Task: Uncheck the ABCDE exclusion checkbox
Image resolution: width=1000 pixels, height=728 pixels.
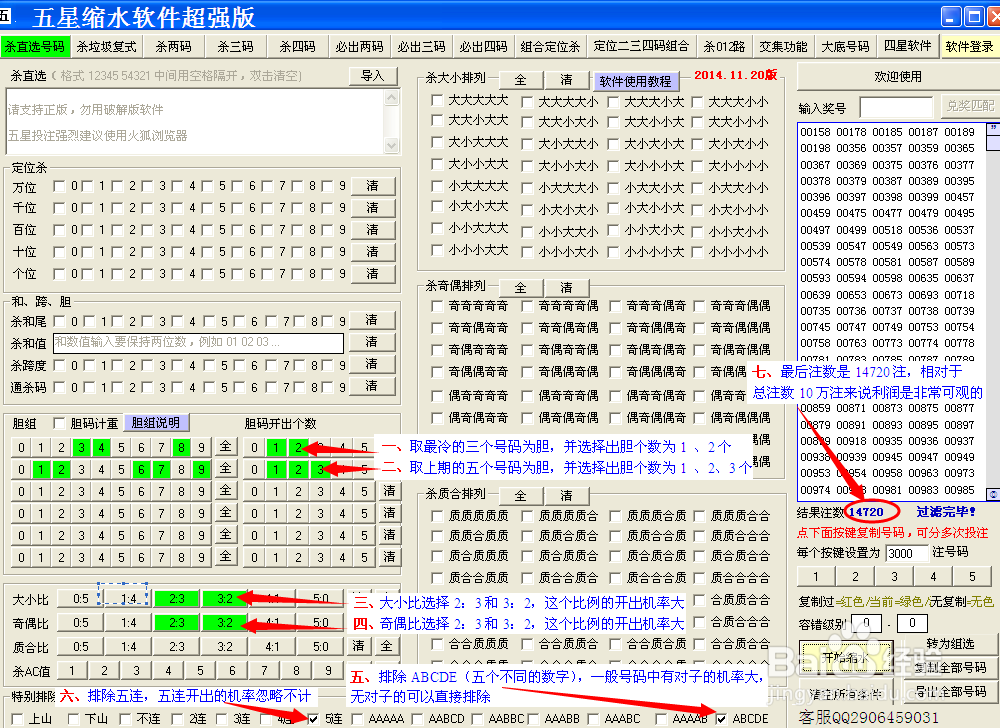Action: pyautogui.click(x=721, y=720)
